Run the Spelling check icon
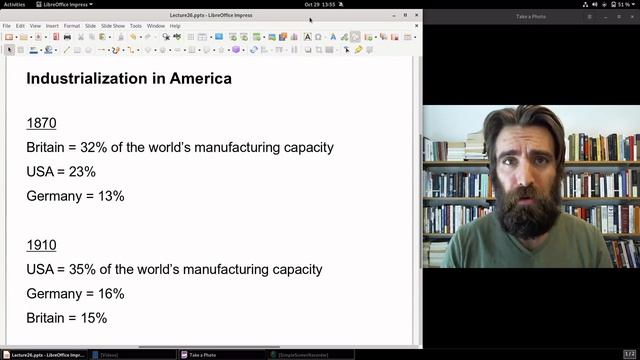 (177, 37)
